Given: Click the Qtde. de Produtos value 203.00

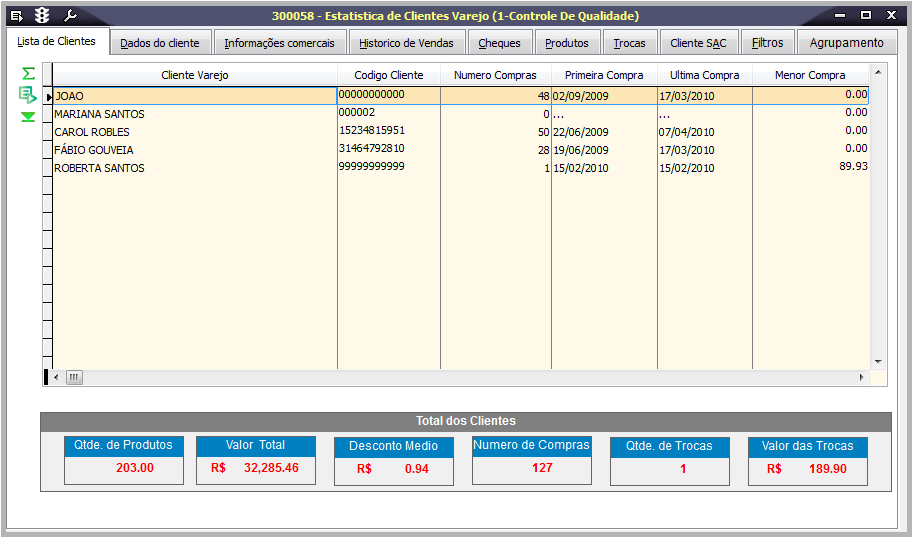Looking at the screenshot, I should coord(135,468).
